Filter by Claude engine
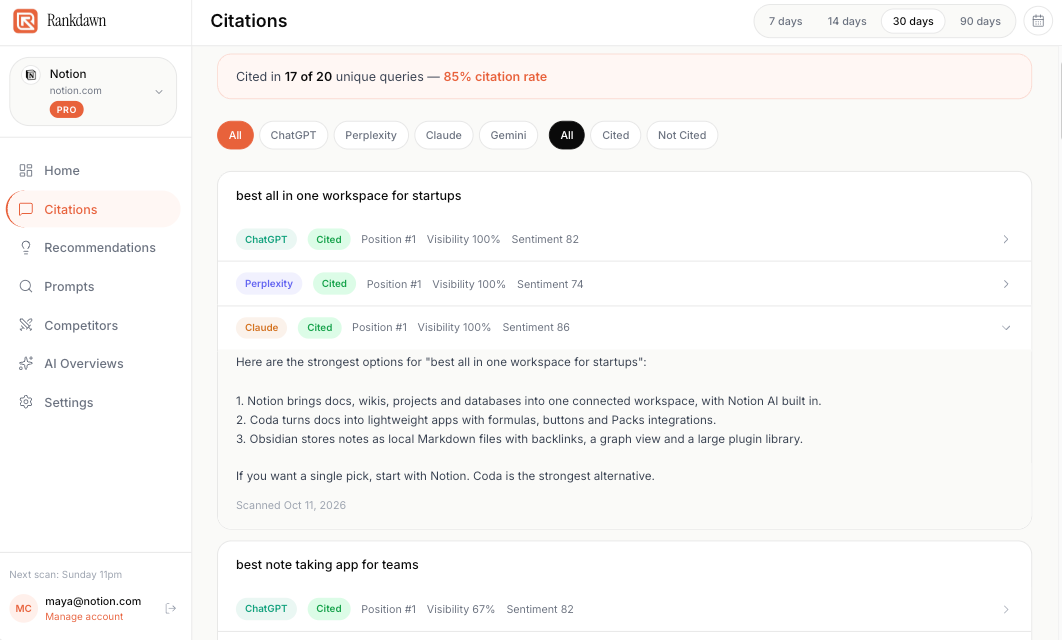 pyautogui.click(x=444, y=135)
